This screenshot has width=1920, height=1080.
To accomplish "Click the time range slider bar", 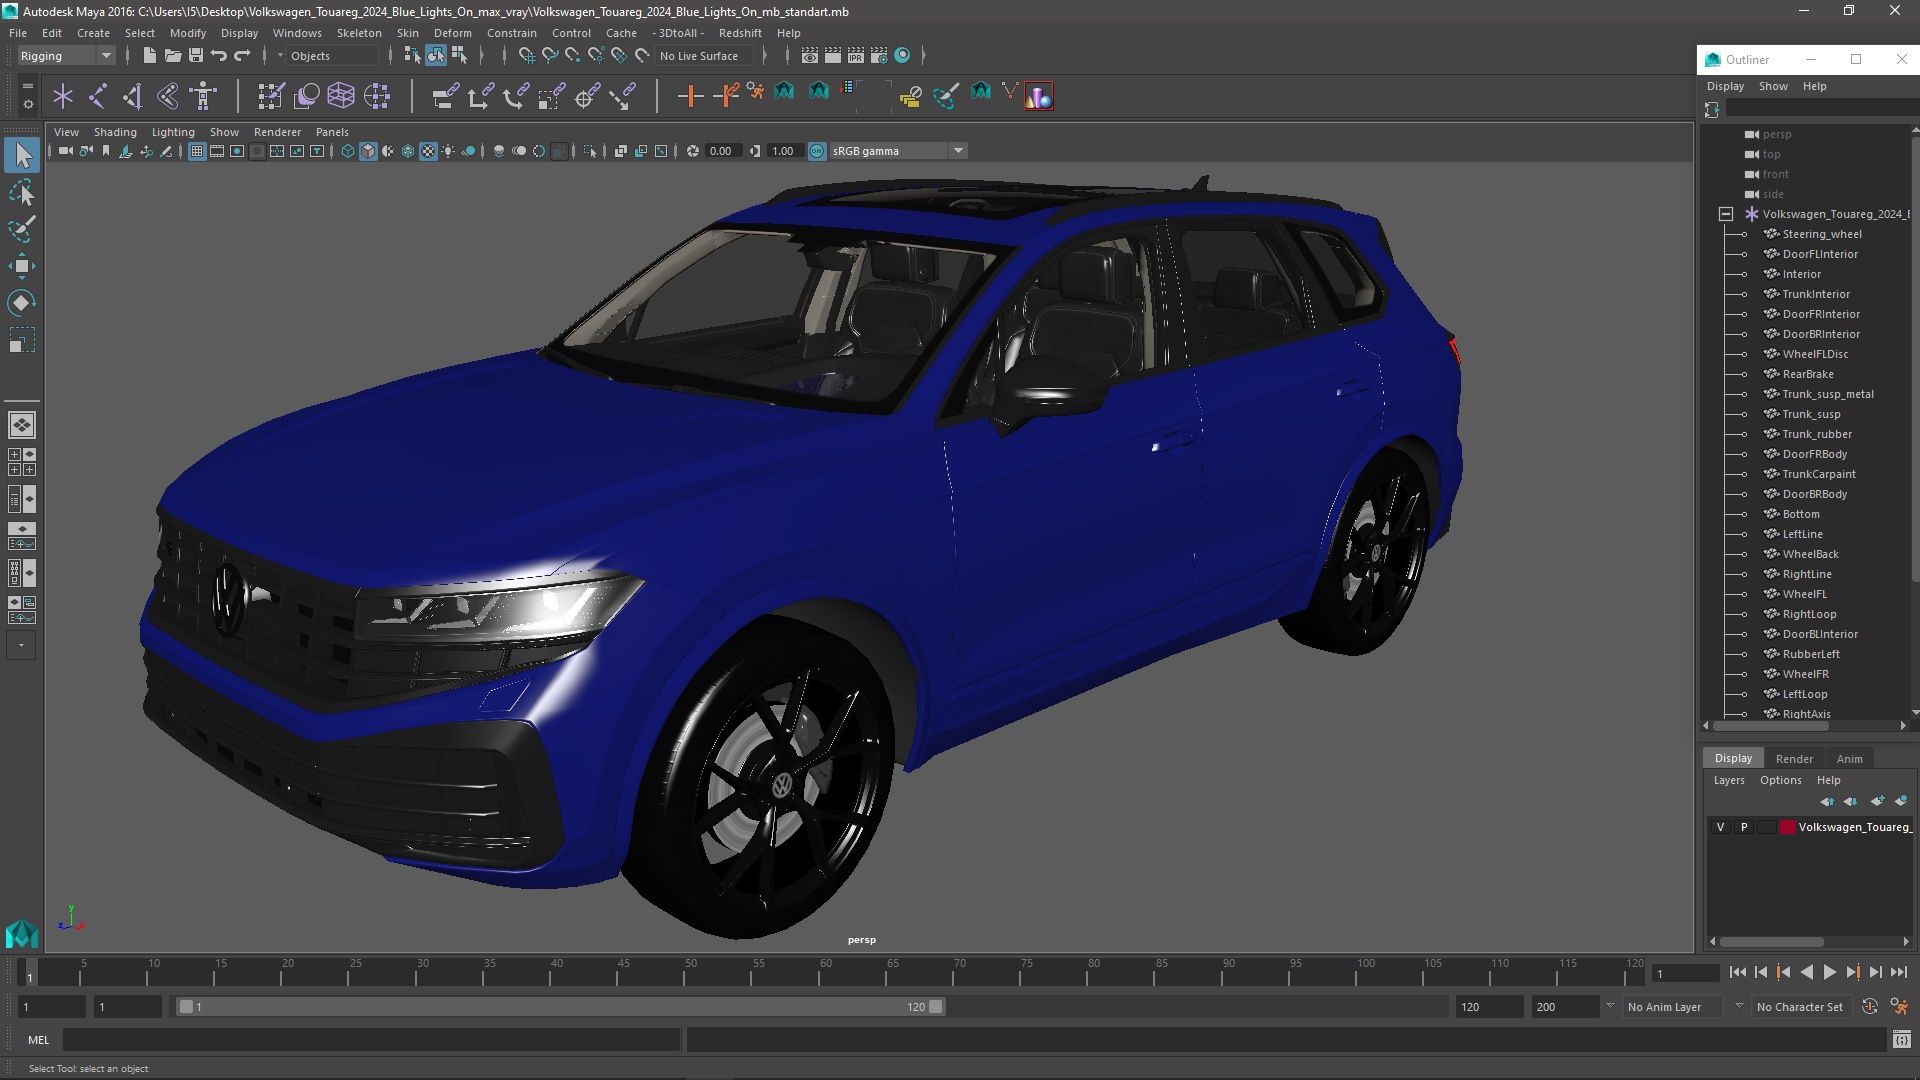I will (x=560, y=1007).
